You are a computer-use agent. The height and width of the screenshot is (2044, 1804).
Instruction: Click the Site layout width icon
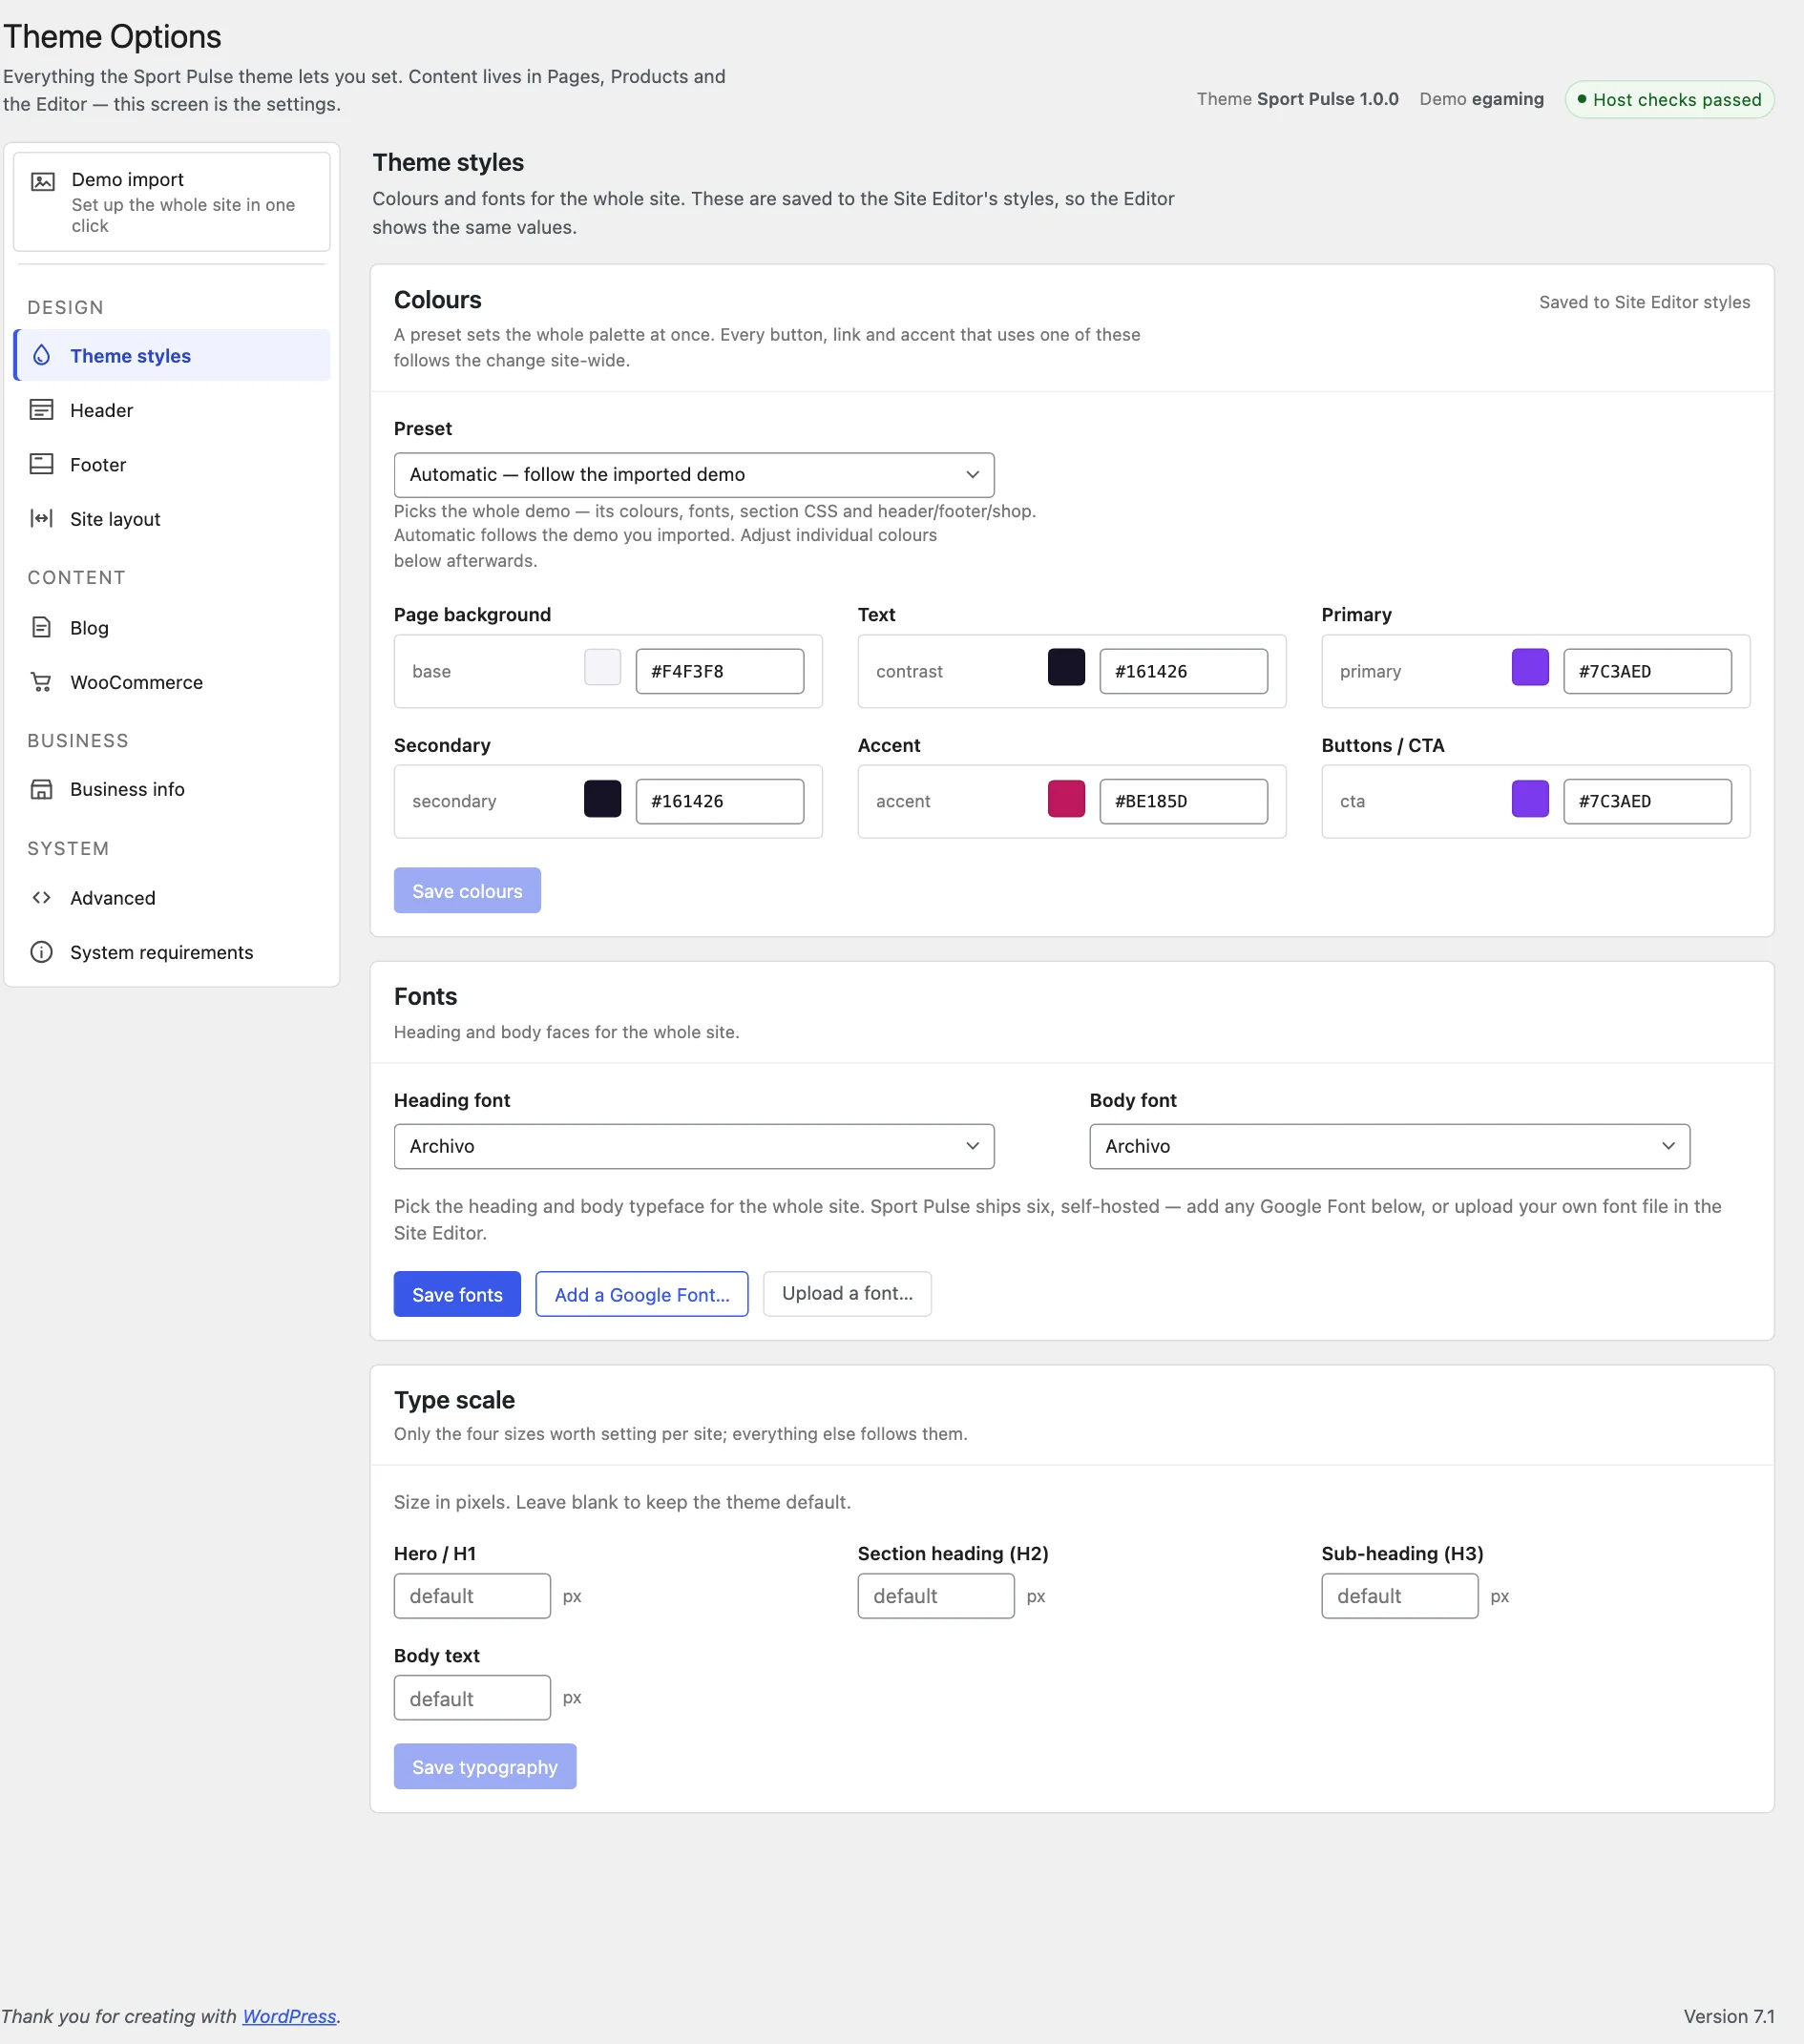click(41, 518)
